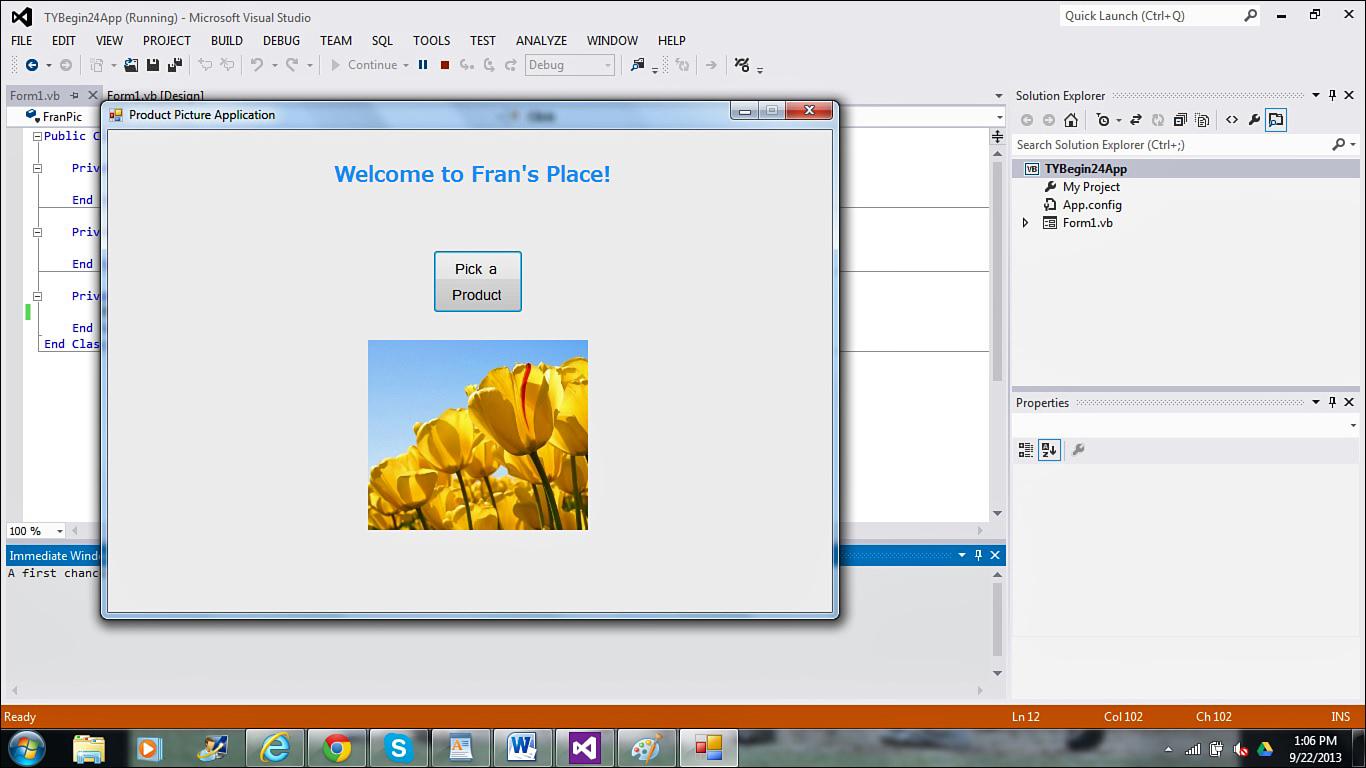The image size is (1366, 768).
Task: Click the Save All toolbar icon
Action: 174,65
